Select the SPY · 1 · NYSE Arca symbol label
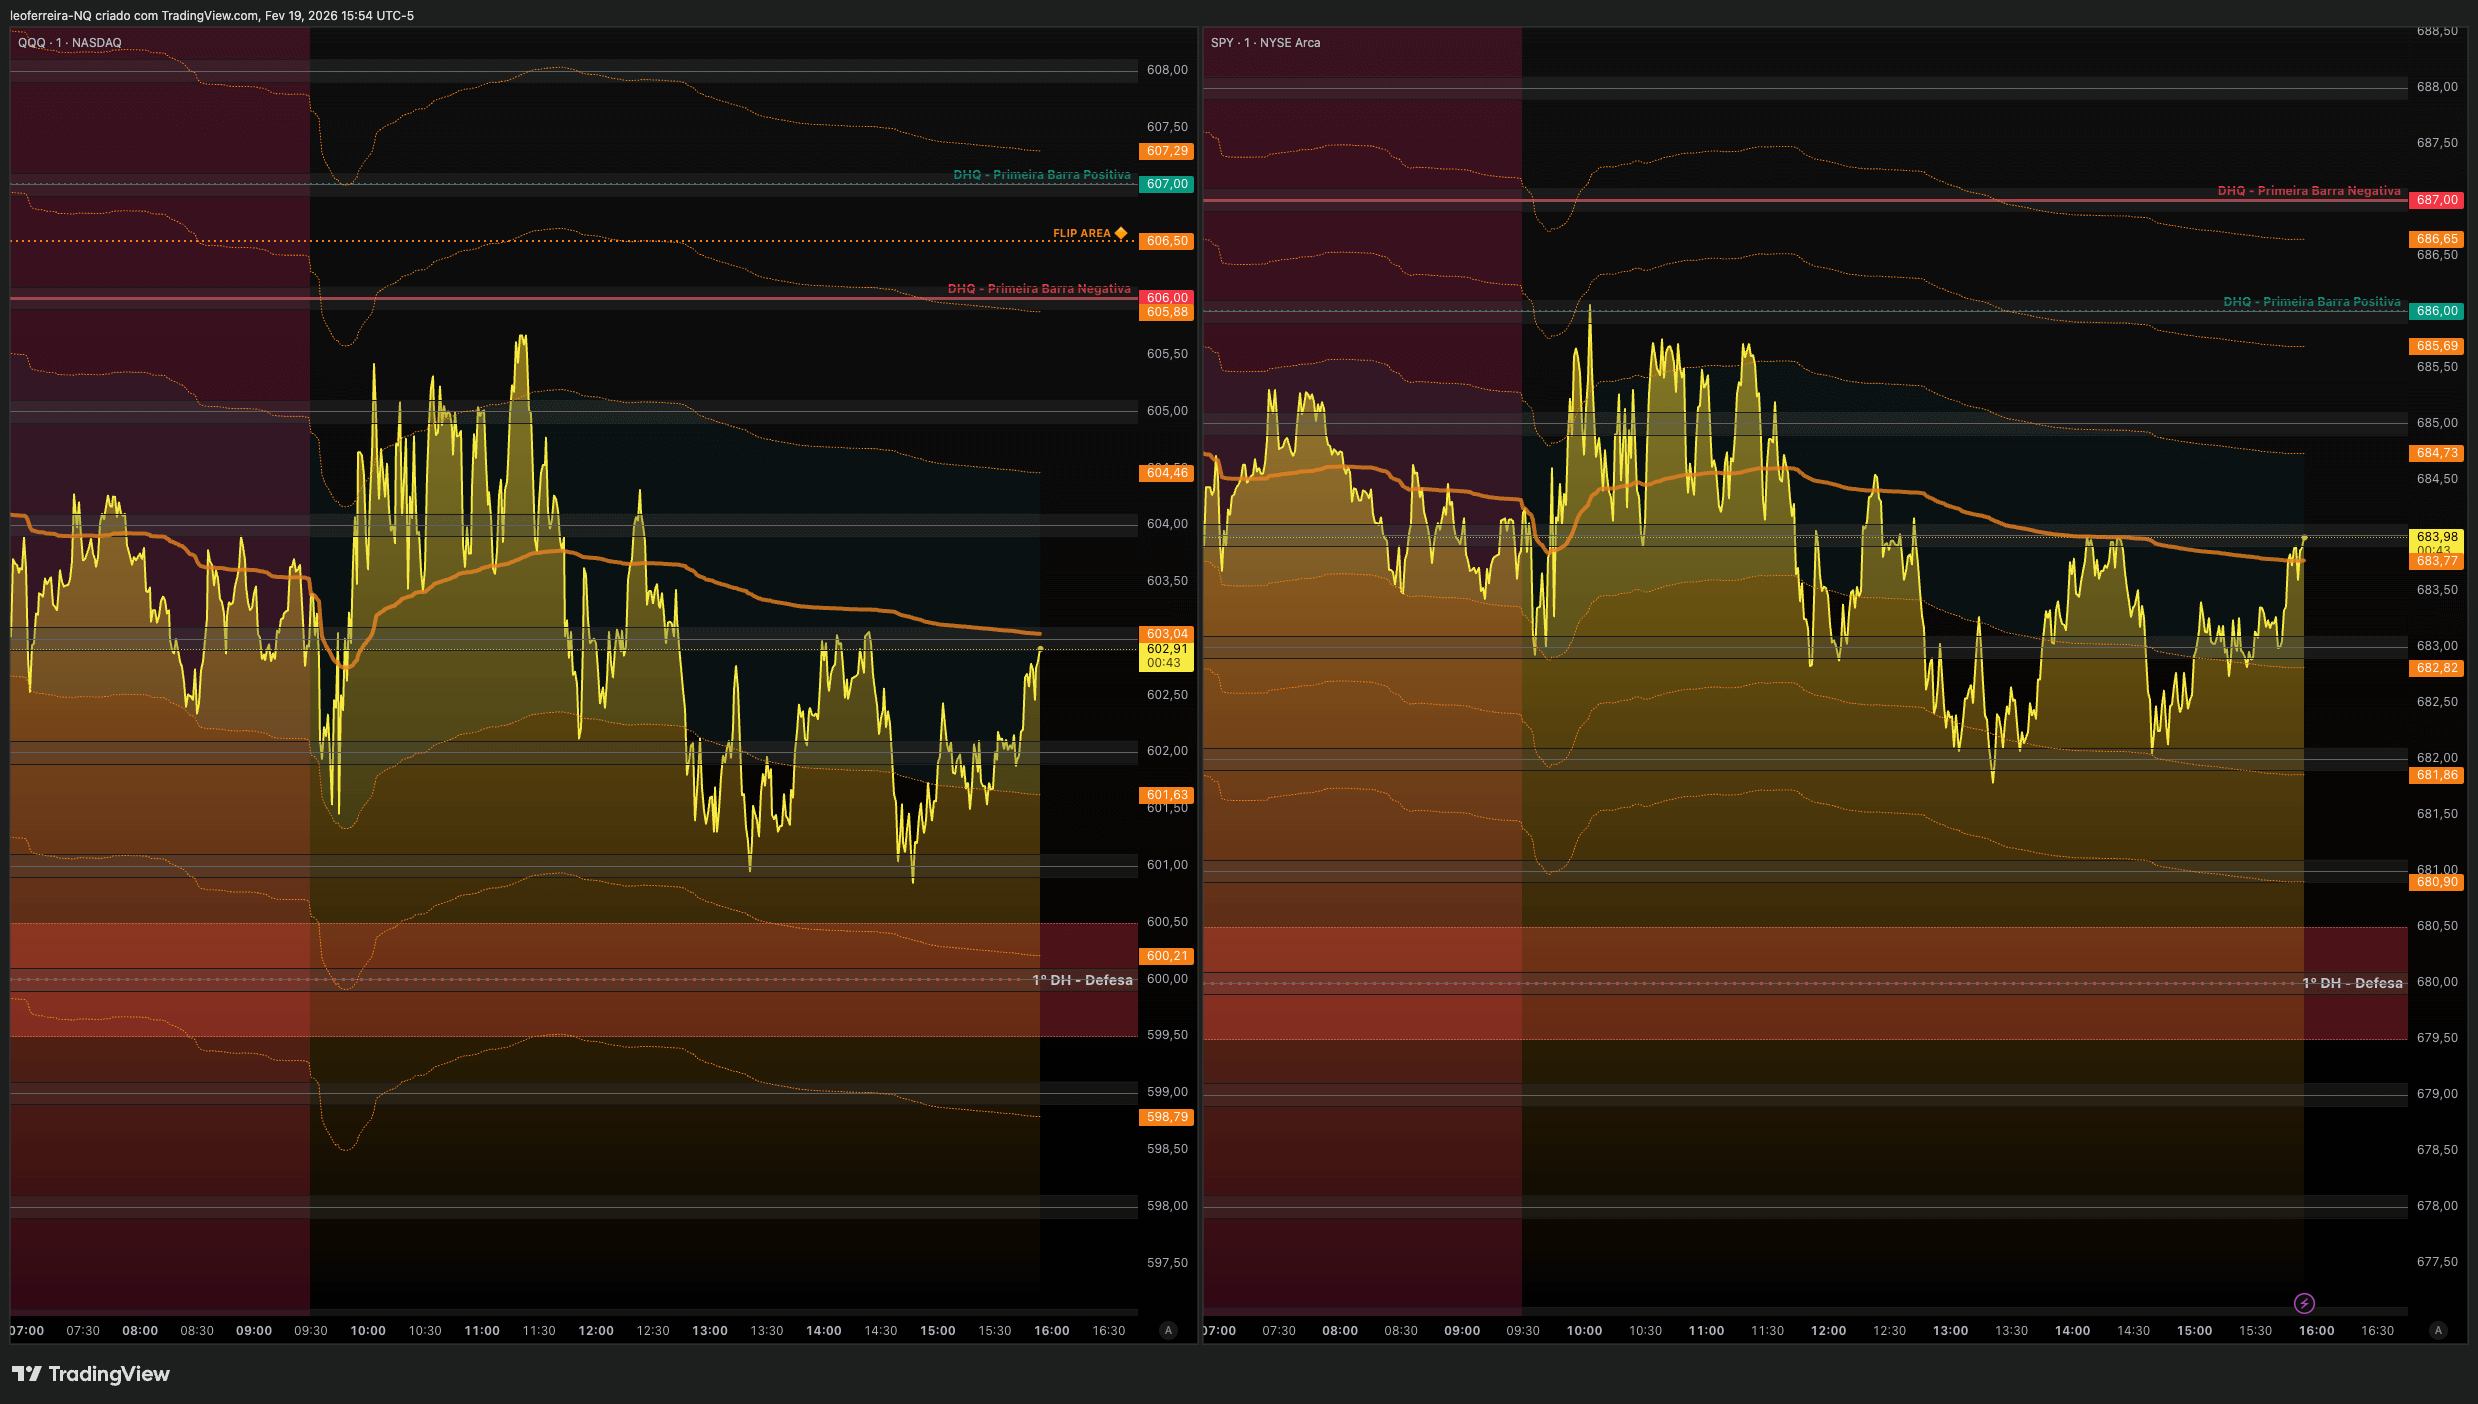The height and width of the screenshot is (1404, 2478). click(1265, 43)
